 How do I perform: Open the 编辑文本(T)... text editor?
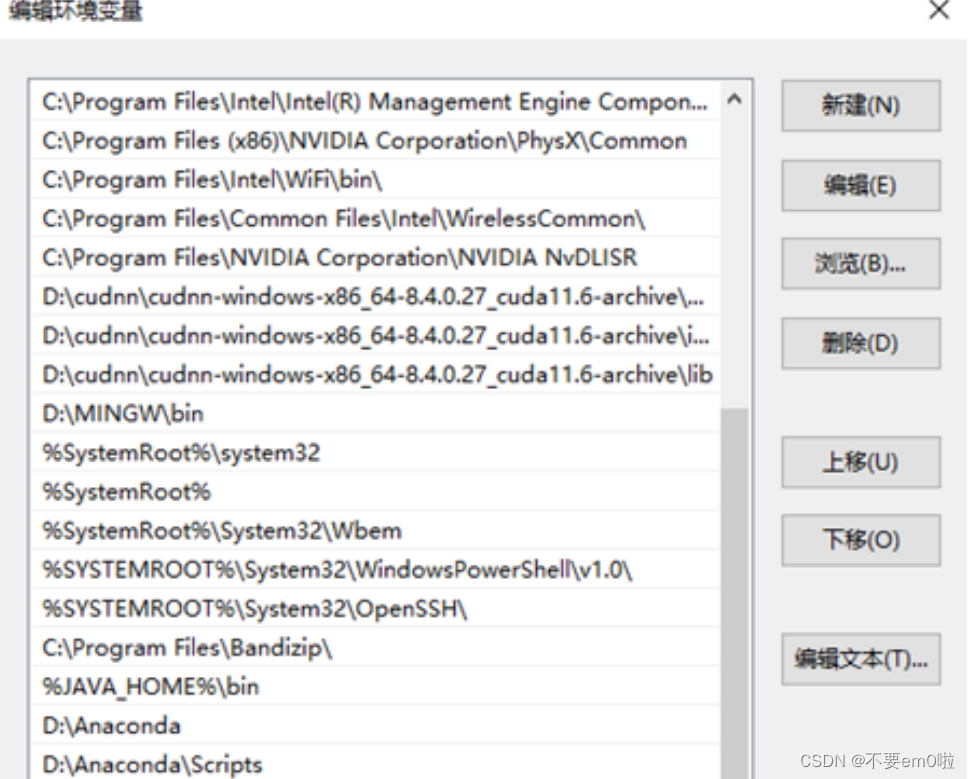861,659
